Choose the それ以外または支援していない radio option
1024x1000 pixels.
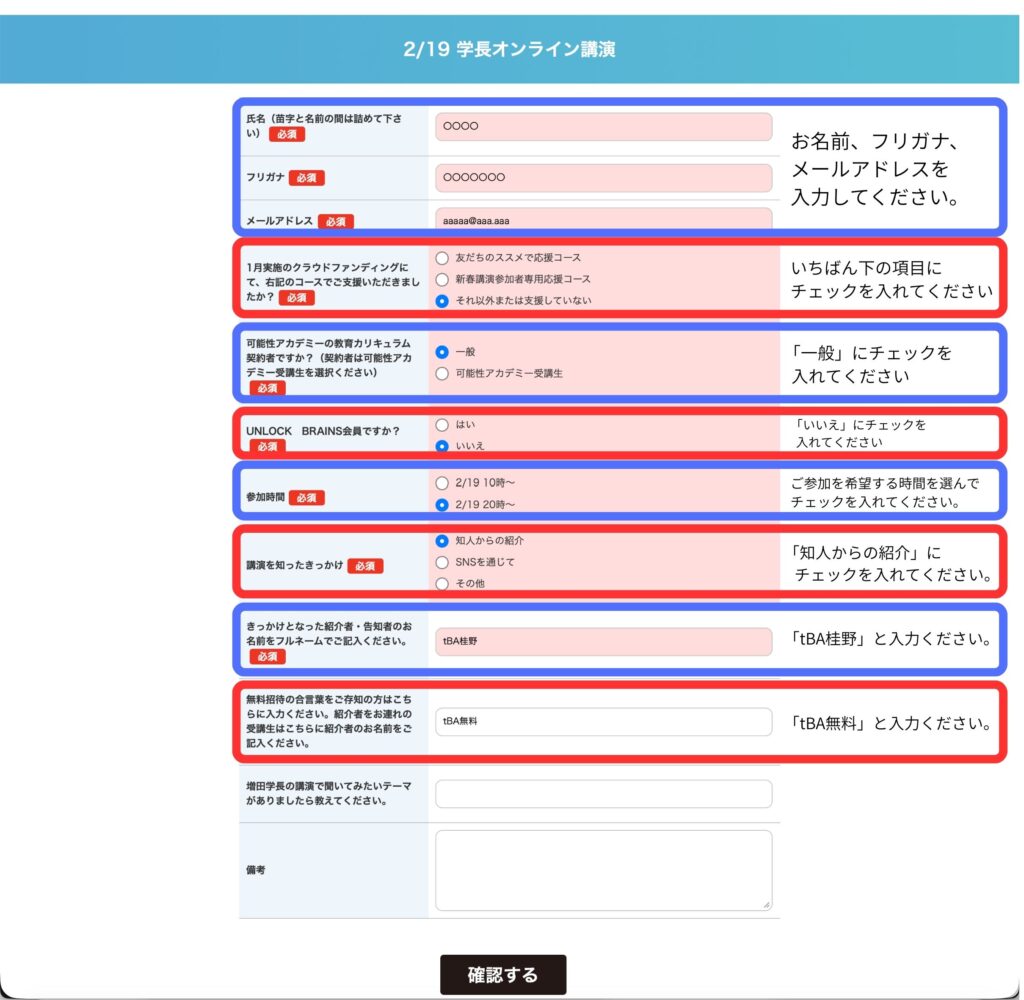[x=443, y=301]
